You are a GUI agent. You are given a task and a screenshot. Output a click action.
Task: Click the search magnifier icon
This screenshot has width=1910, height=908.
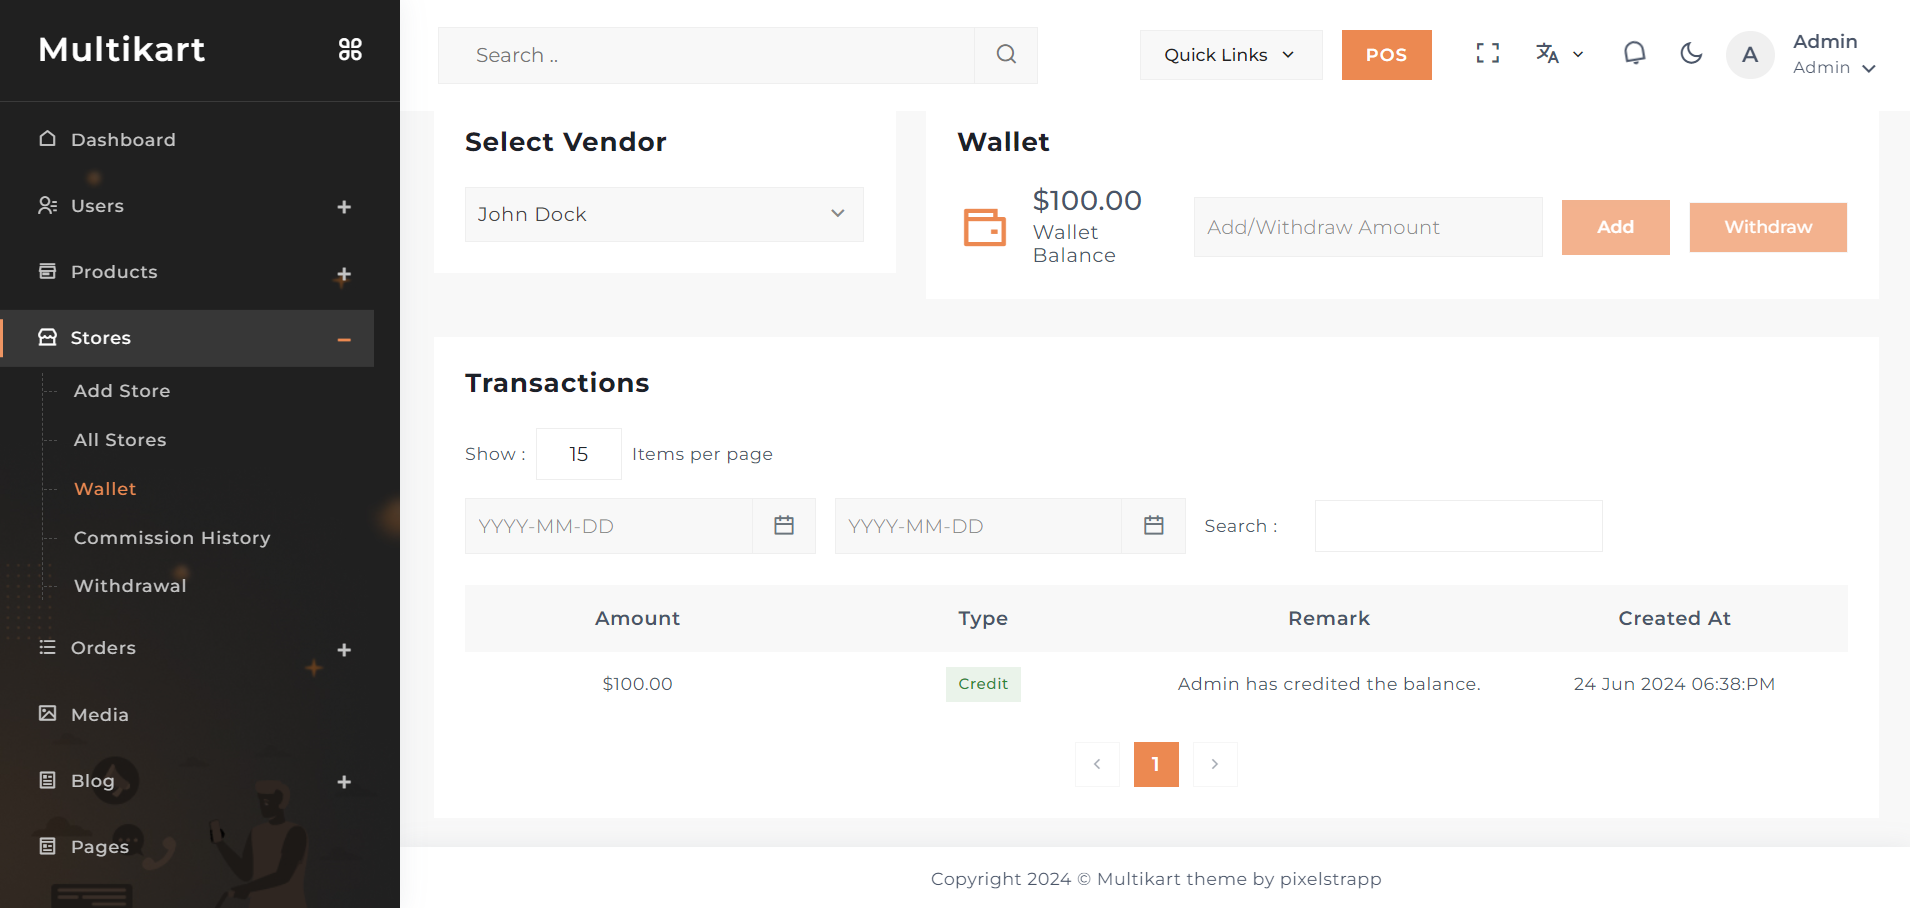click(x=1006, y=55)
